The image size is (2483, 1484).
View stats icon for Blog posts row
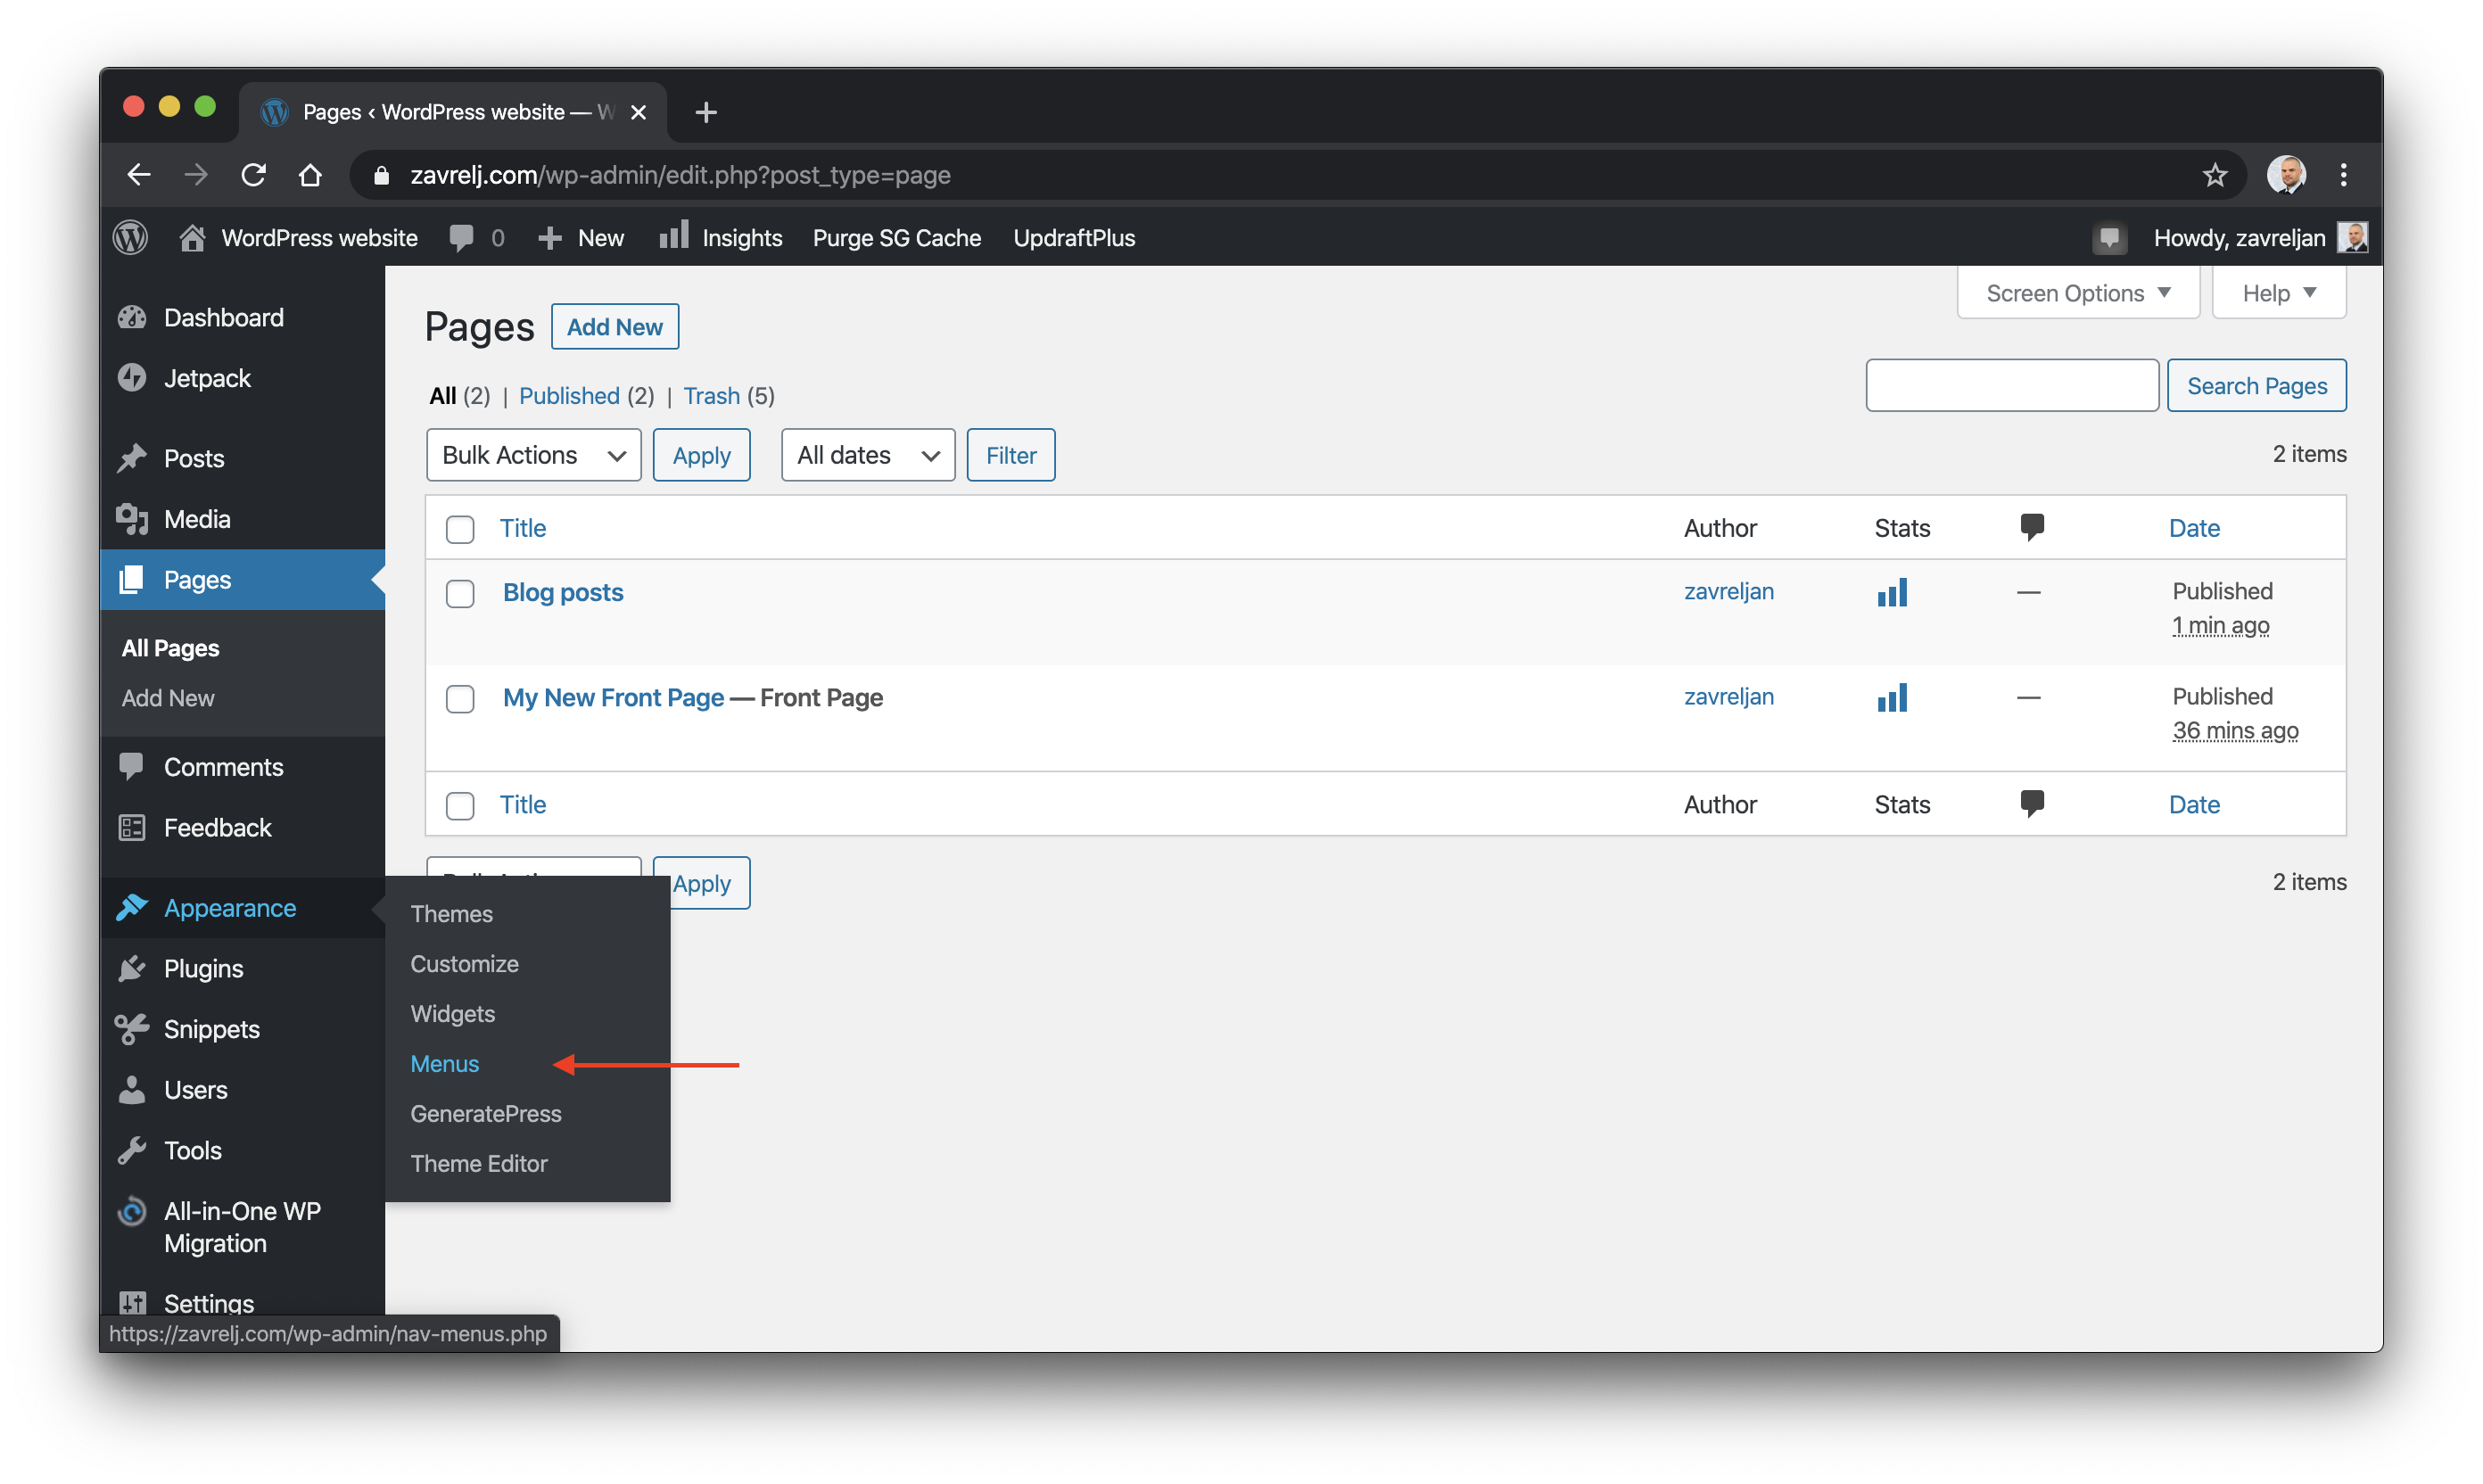click(1892, 592)
